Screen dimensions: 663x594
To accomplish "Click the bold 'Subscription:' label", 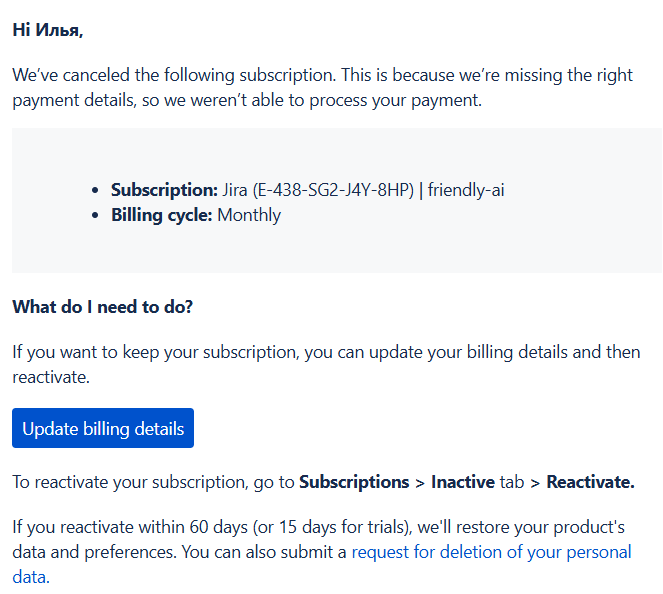I will coord(164,190).
